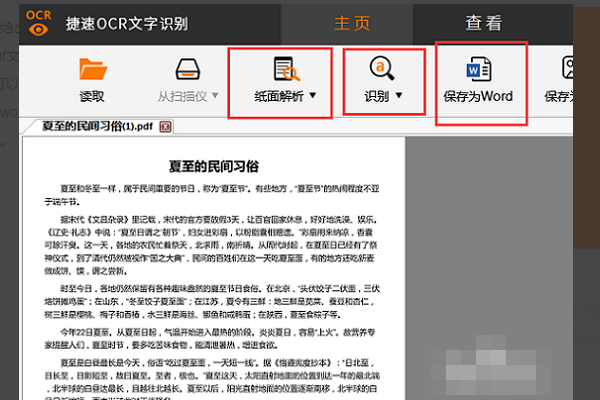Expand the 从扫描仪 dropdown arrow

(x=215, y=95)
